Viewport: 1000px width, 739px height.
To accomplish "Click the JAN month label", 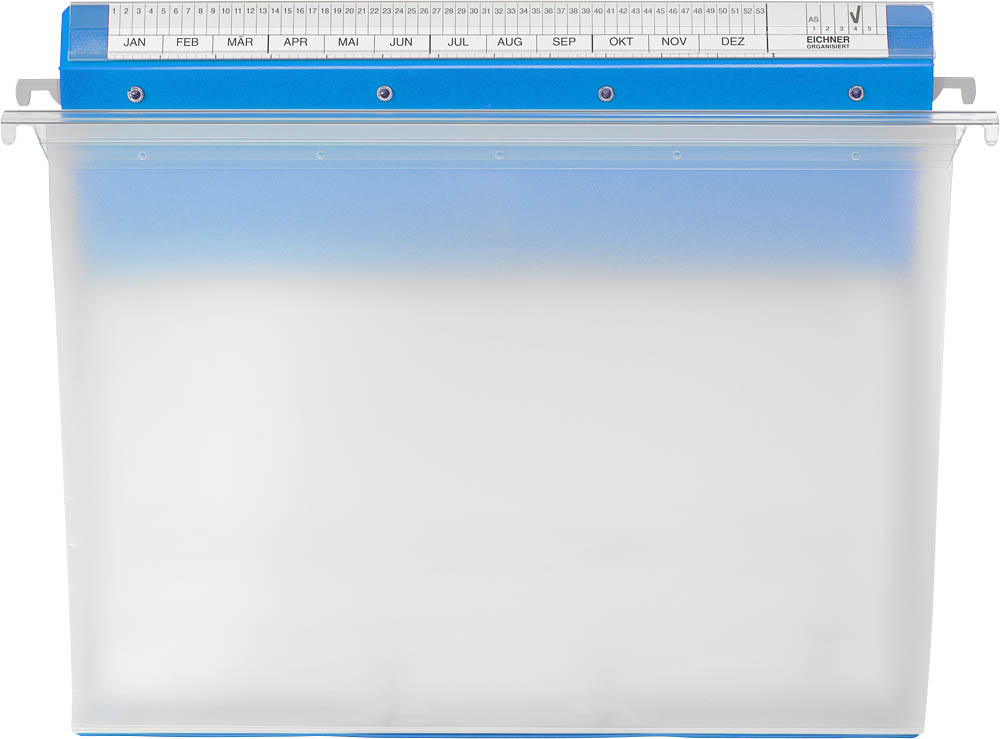I will tap(134, 42).
